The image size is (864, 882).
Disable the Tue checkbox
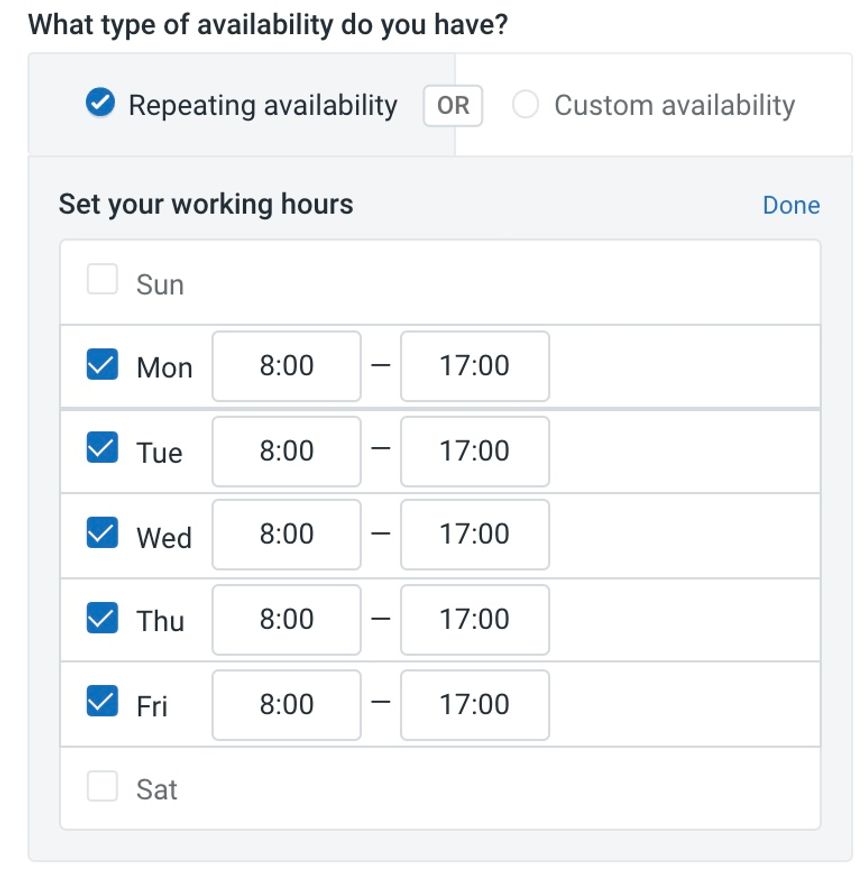[102, 447]
